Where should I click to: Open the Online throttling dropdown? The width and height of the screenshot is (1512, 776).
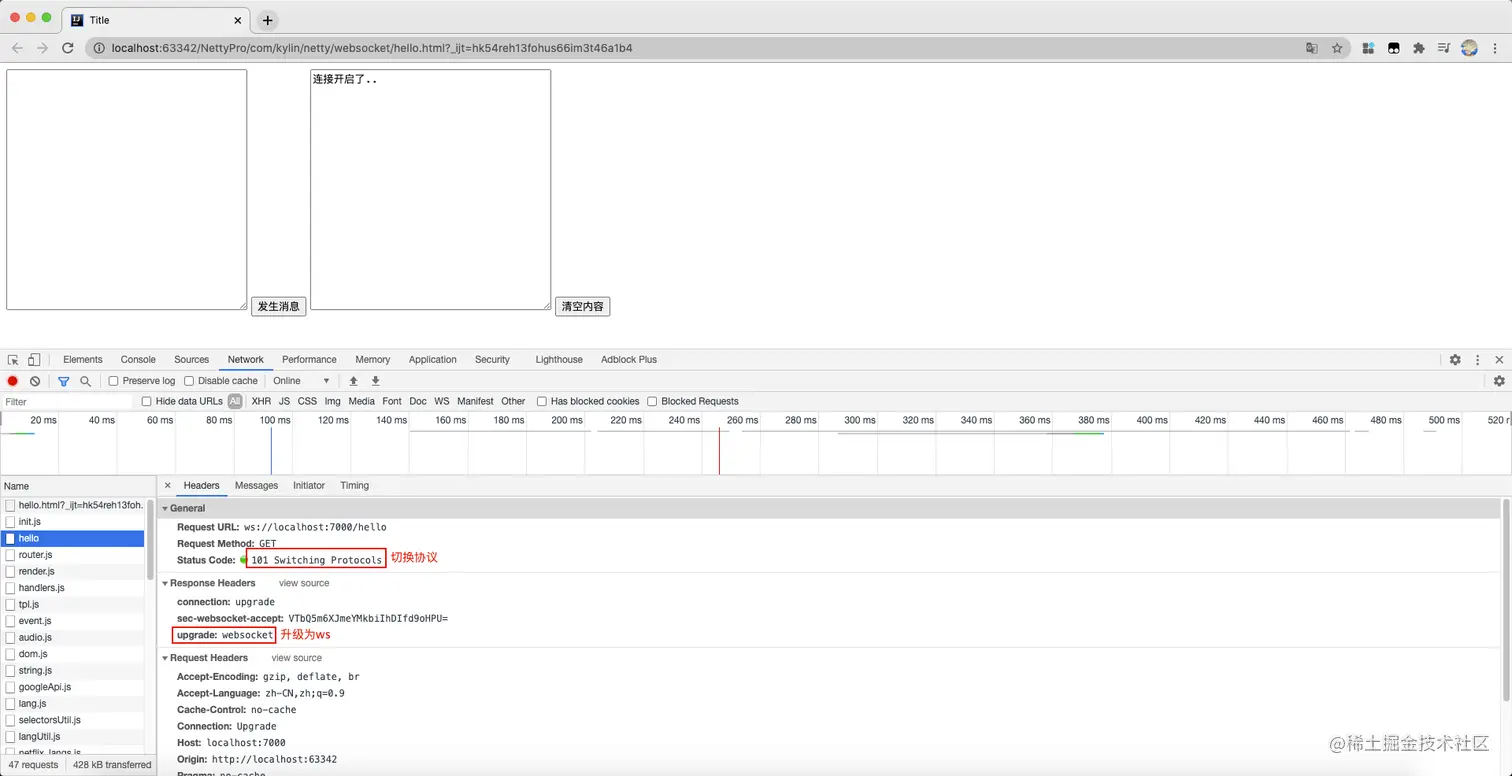click(301, 381)
